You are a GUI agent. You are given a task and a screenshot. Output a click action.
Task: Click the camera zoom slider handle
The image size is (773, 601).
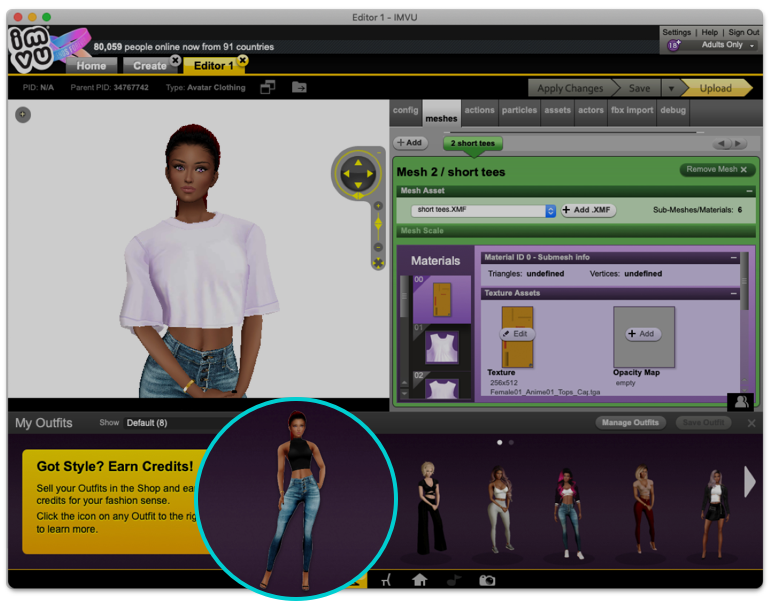pyautogui.click(x=378, y=224)
